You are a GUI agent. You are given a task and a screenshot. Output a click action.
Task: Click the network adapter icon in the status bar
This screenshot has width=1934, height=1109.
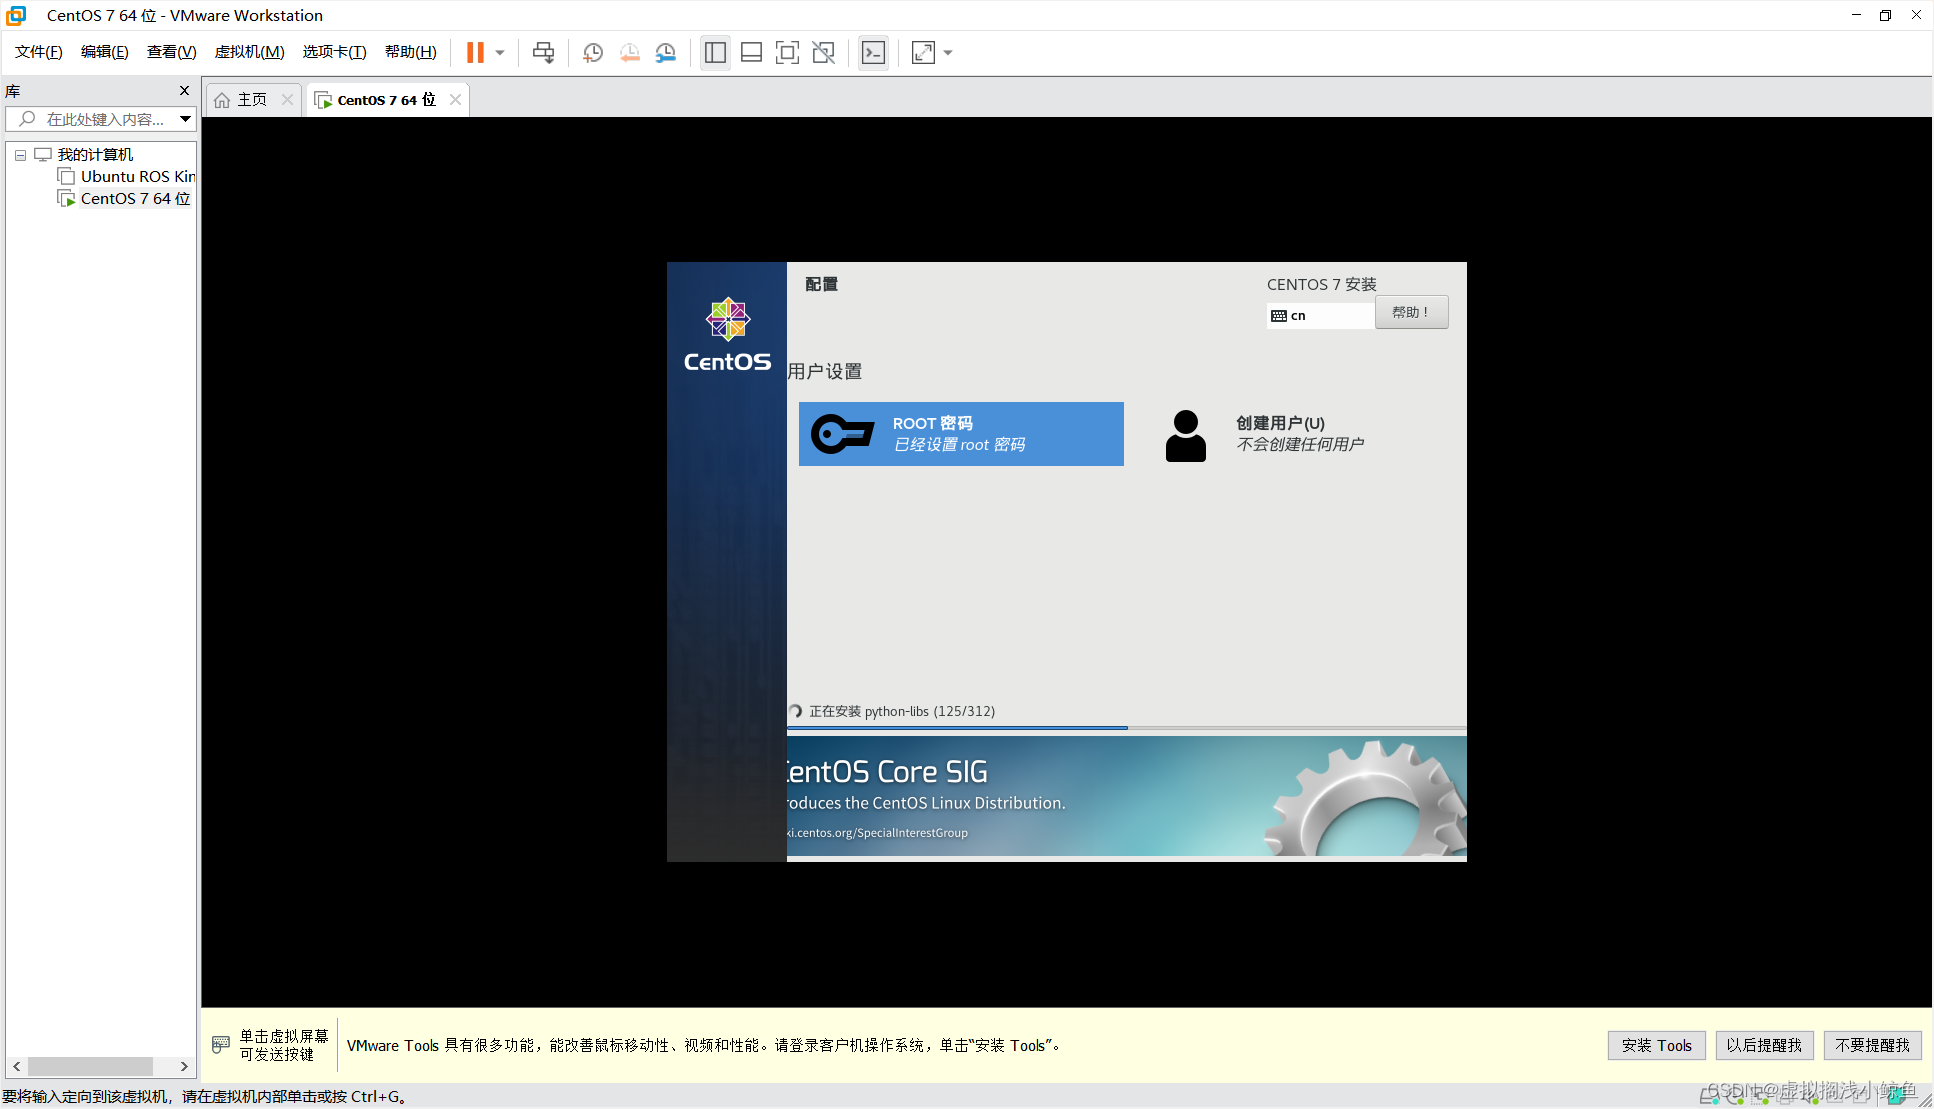click(x=1762, y=1097)
